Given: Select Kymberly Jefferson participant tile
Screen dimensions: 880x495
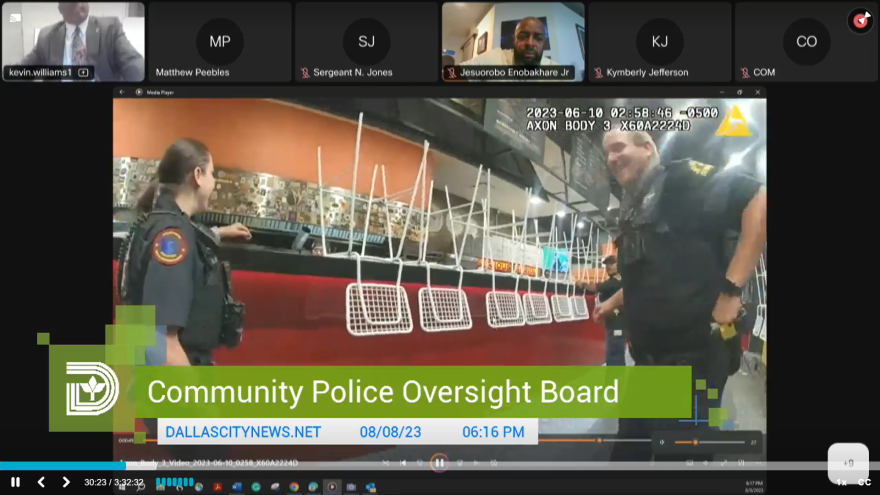Looking at the screenshot, I should (x=660, y=42).
